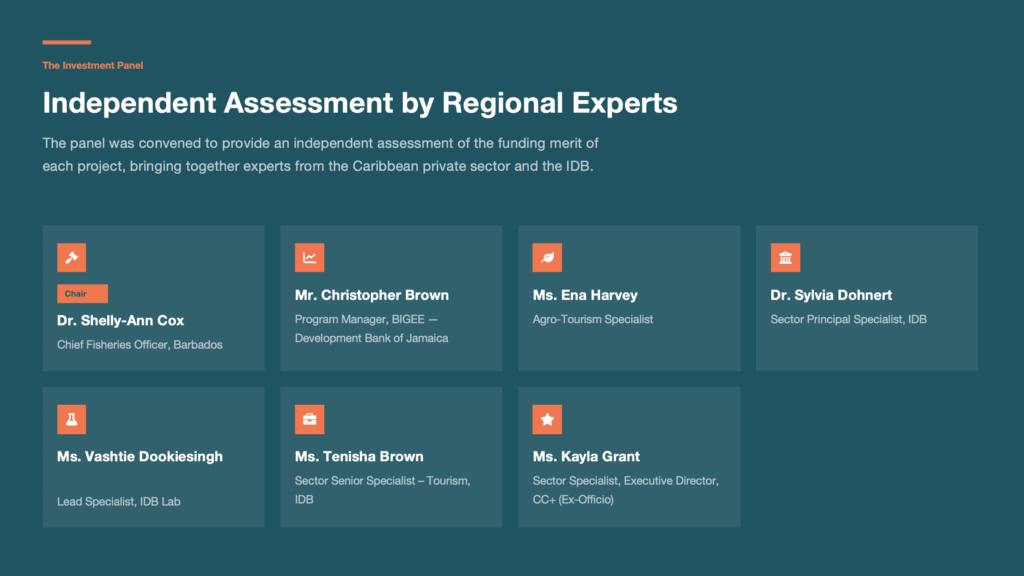Screen dimensions: 1024x576
Task: Click the Ms. Ena Harvey name
Action: (585, 295)
